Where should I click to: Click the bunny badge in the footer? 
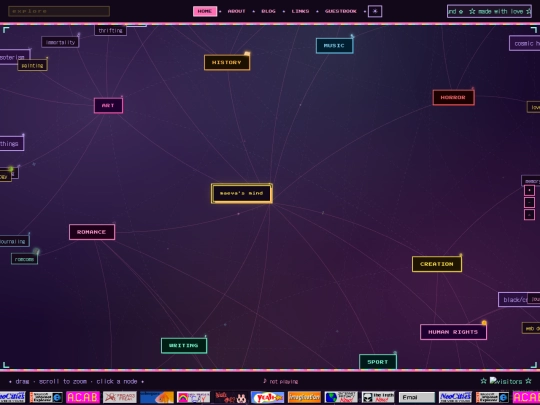[x=230, y=397]
